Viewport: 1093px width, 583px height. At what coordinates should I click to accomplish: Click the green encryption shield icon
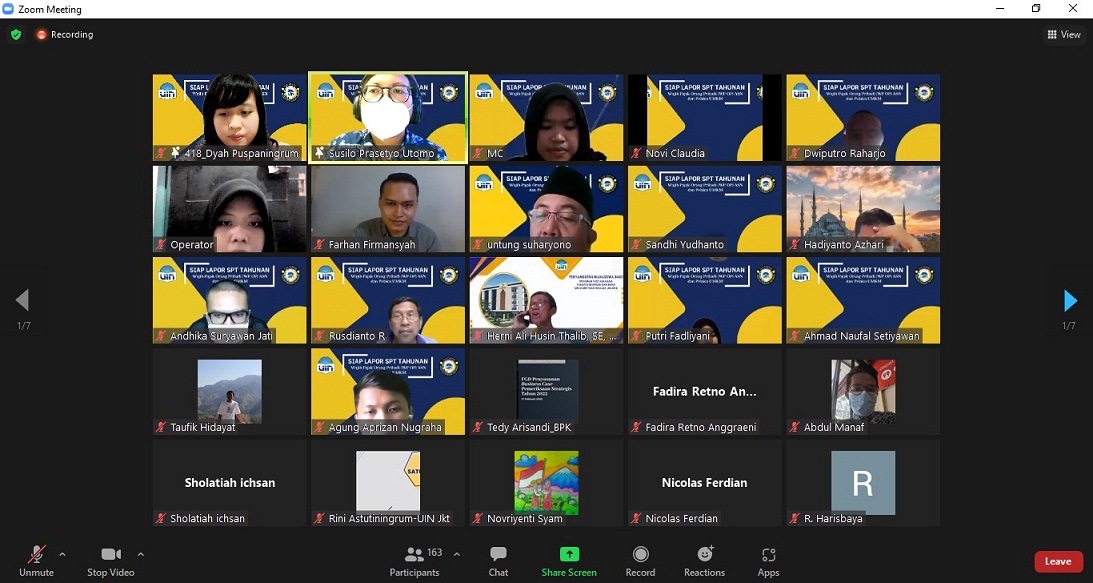tap(16, 34)
